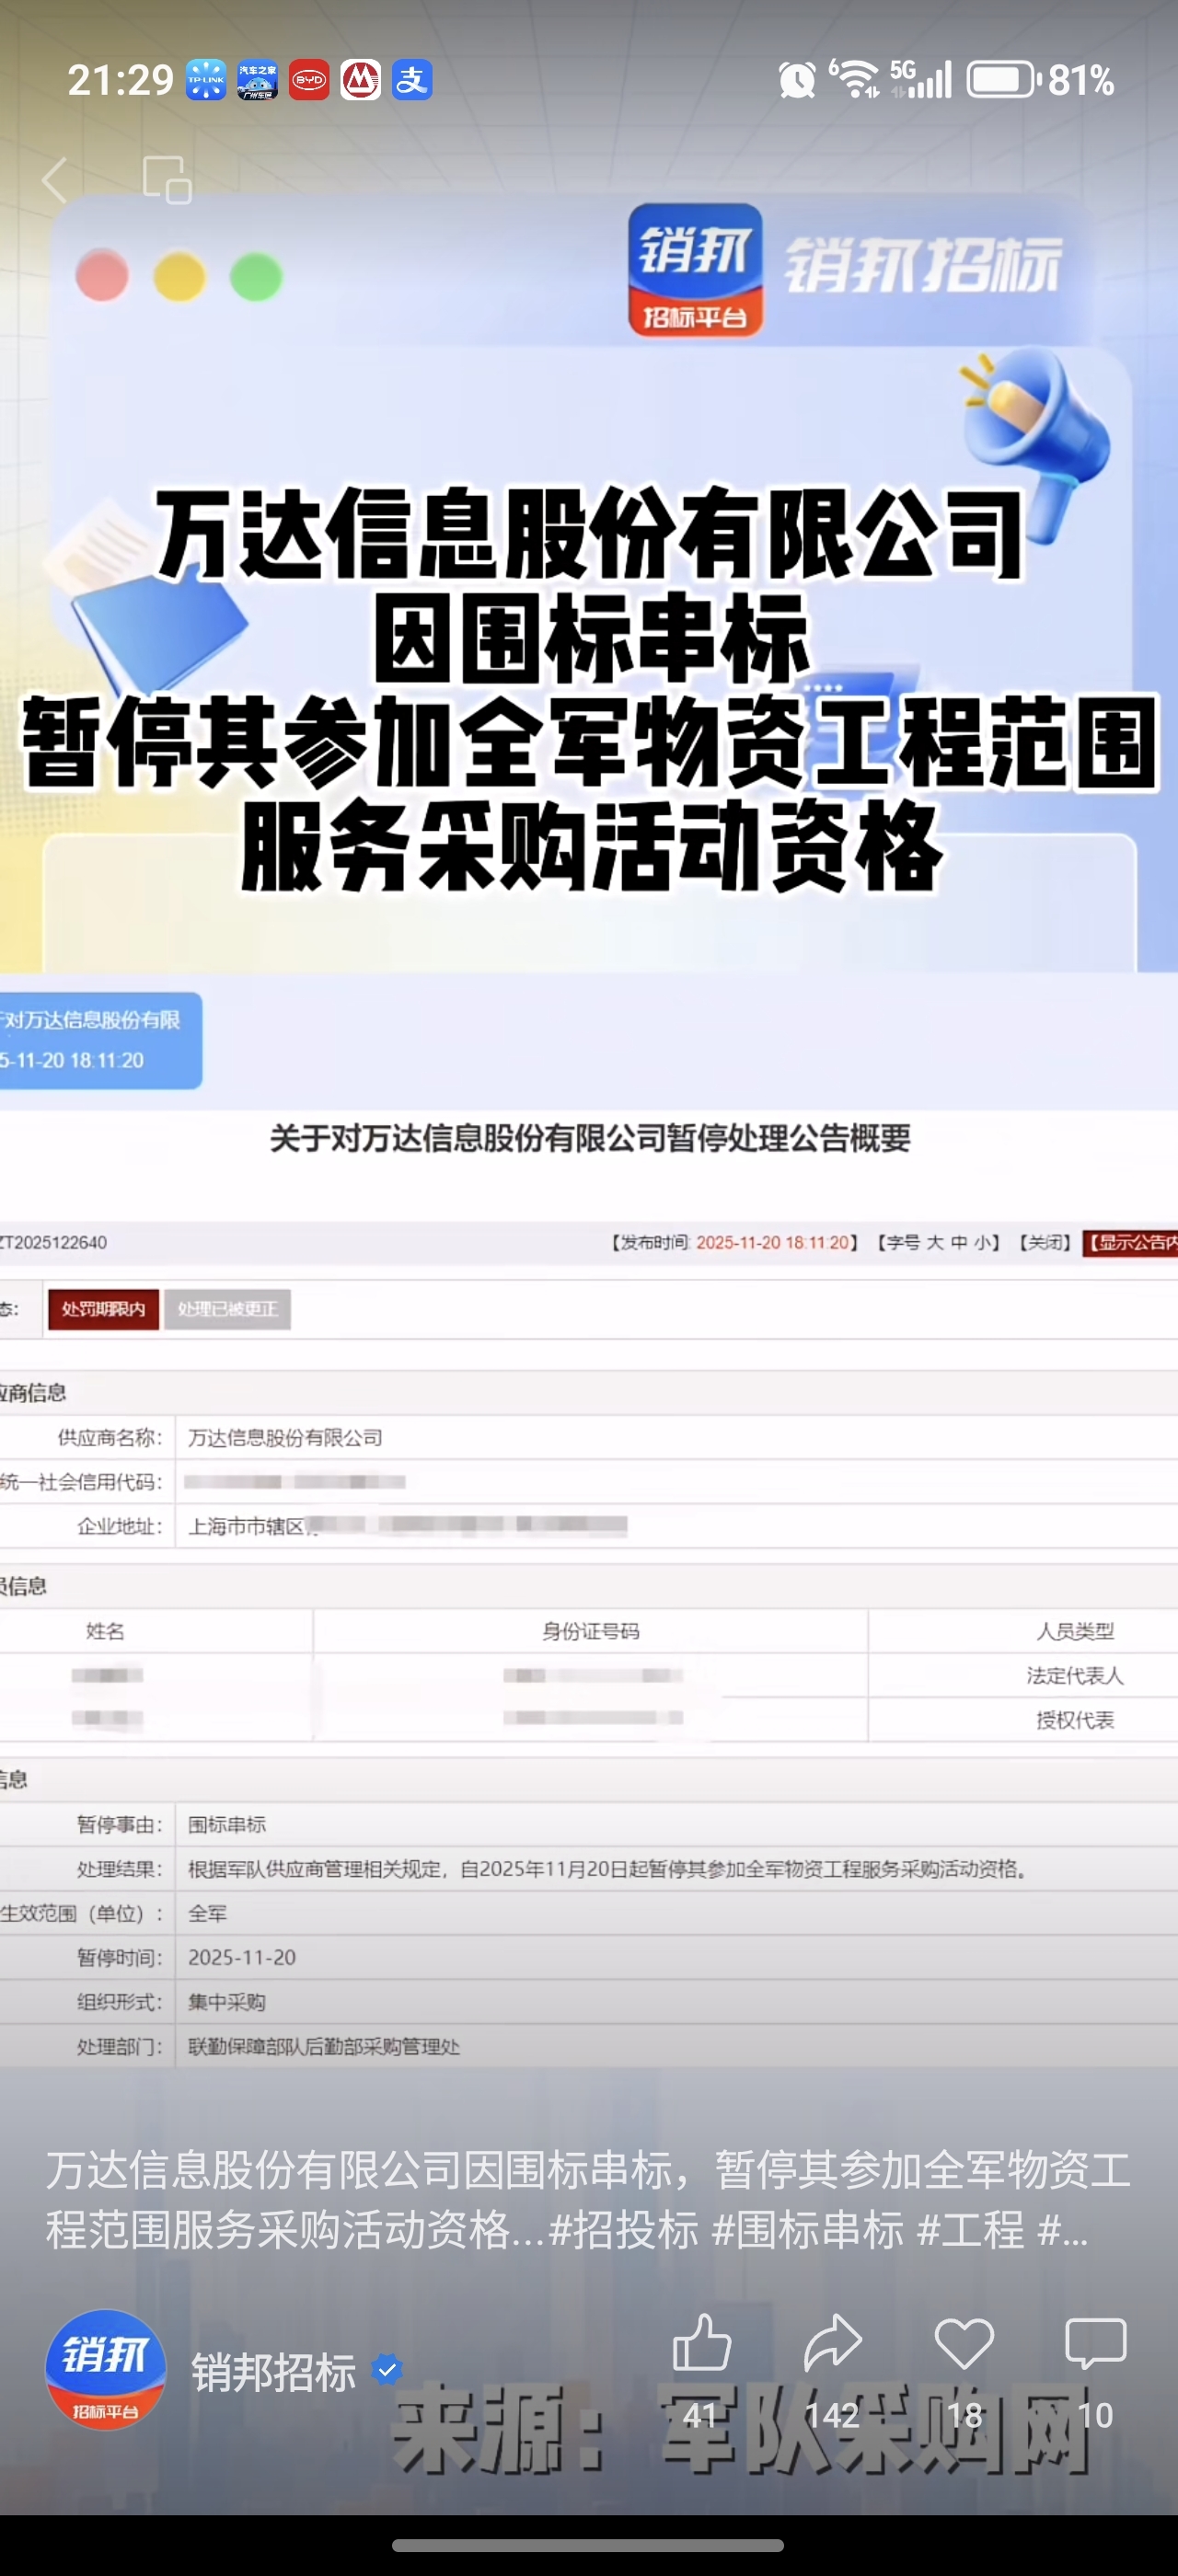Tap the thumbs-up like icon
The width and height of the screenshot is (1178, 2576).
(701, 2342)
